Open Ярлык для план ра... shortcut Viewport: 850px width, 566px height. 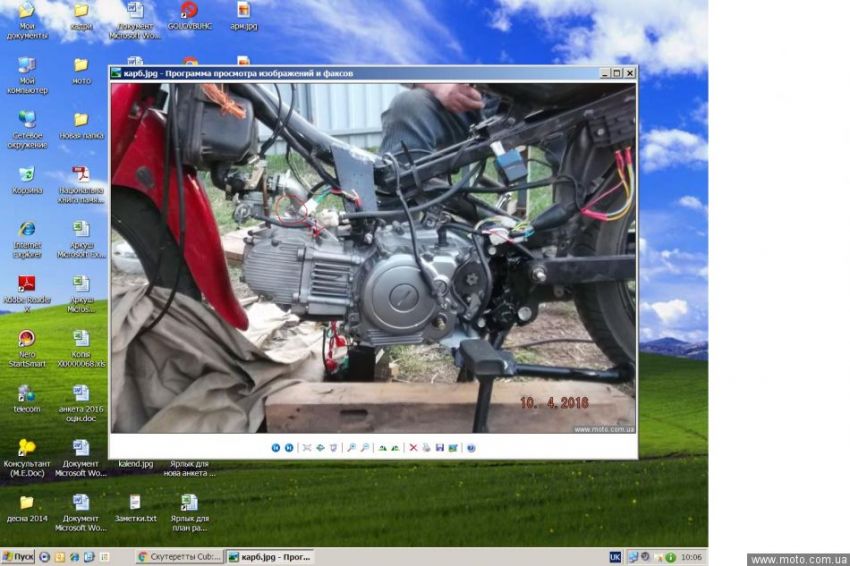pos(190,513)
